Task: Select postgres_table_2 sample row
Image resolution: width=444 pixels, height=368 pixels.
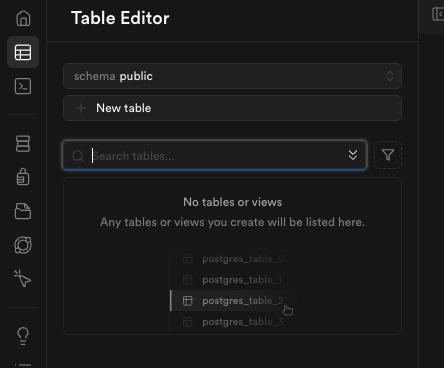Action: pyautogui.click(x=233, y=301)
